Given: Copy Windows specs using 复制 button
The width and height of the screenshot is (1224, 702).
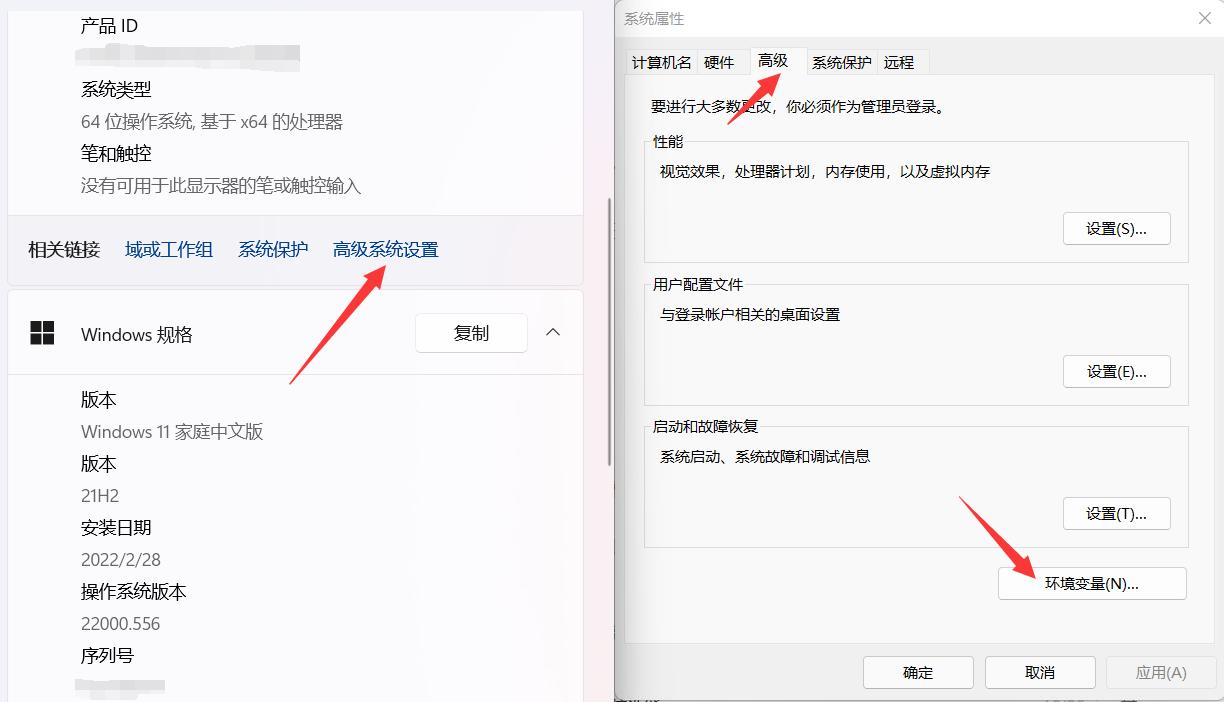Looking at the screenshot, I should [470, 333].
